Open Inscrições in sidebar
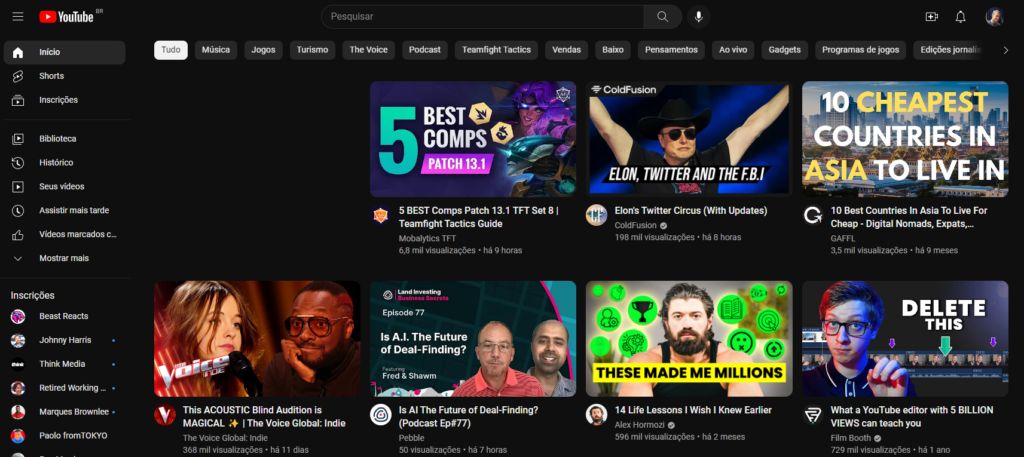 coord(65,100)
